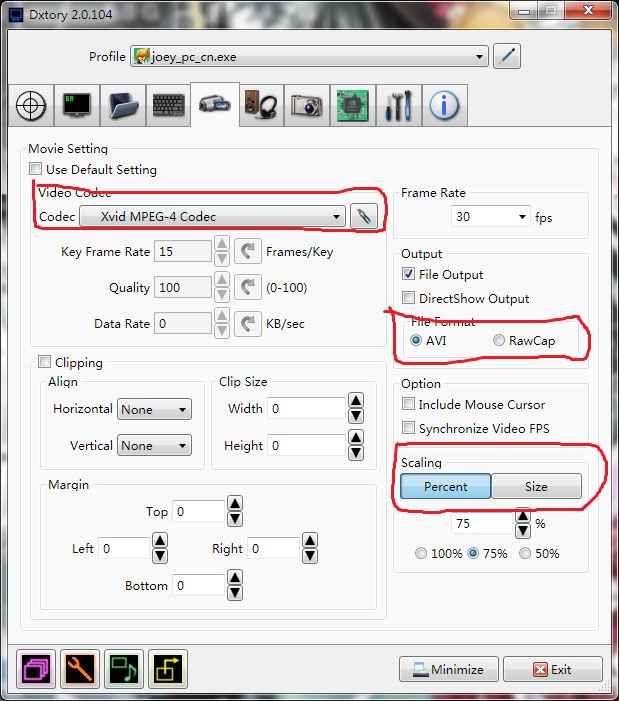The width and height of the screenshot is (619, 701).
Task: Select the AVI file format radio
Action: (x=416, y=340)
